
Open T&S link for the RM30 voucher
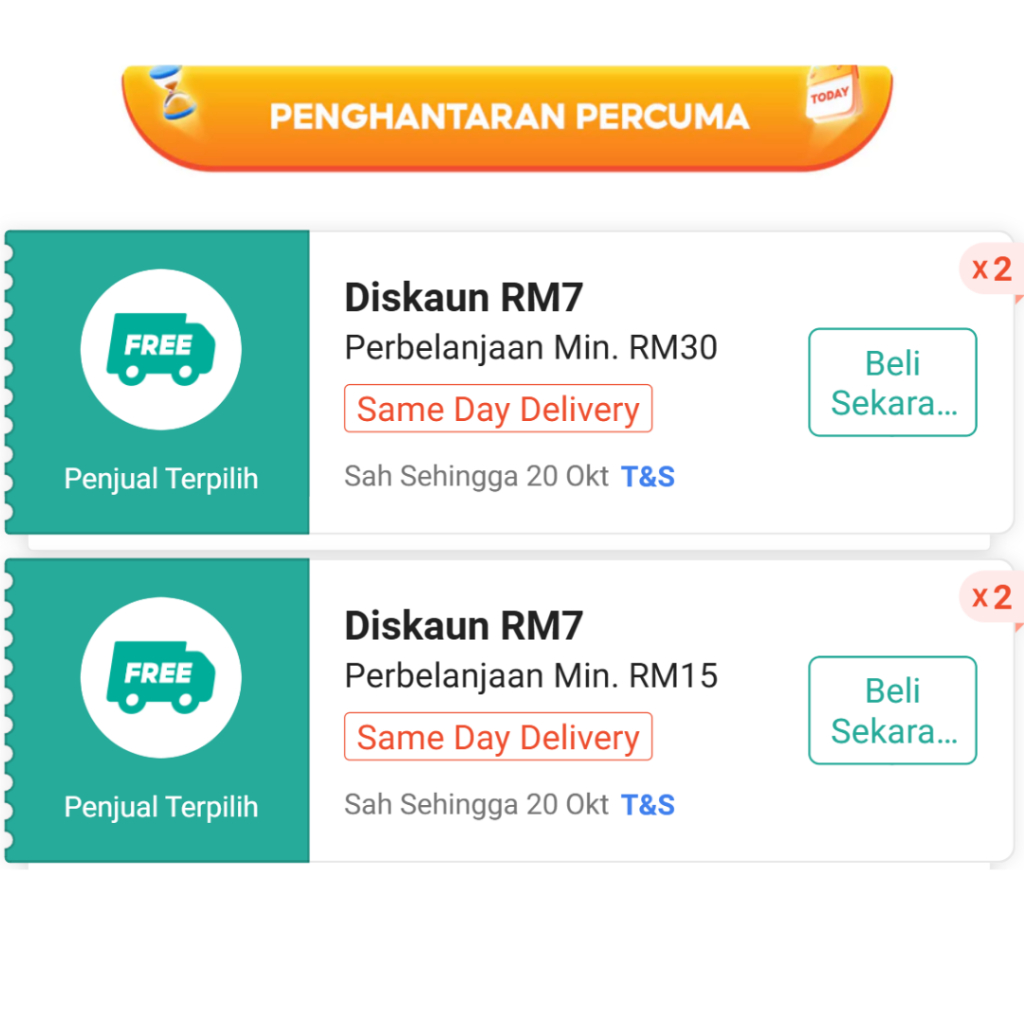coord(648,477)
